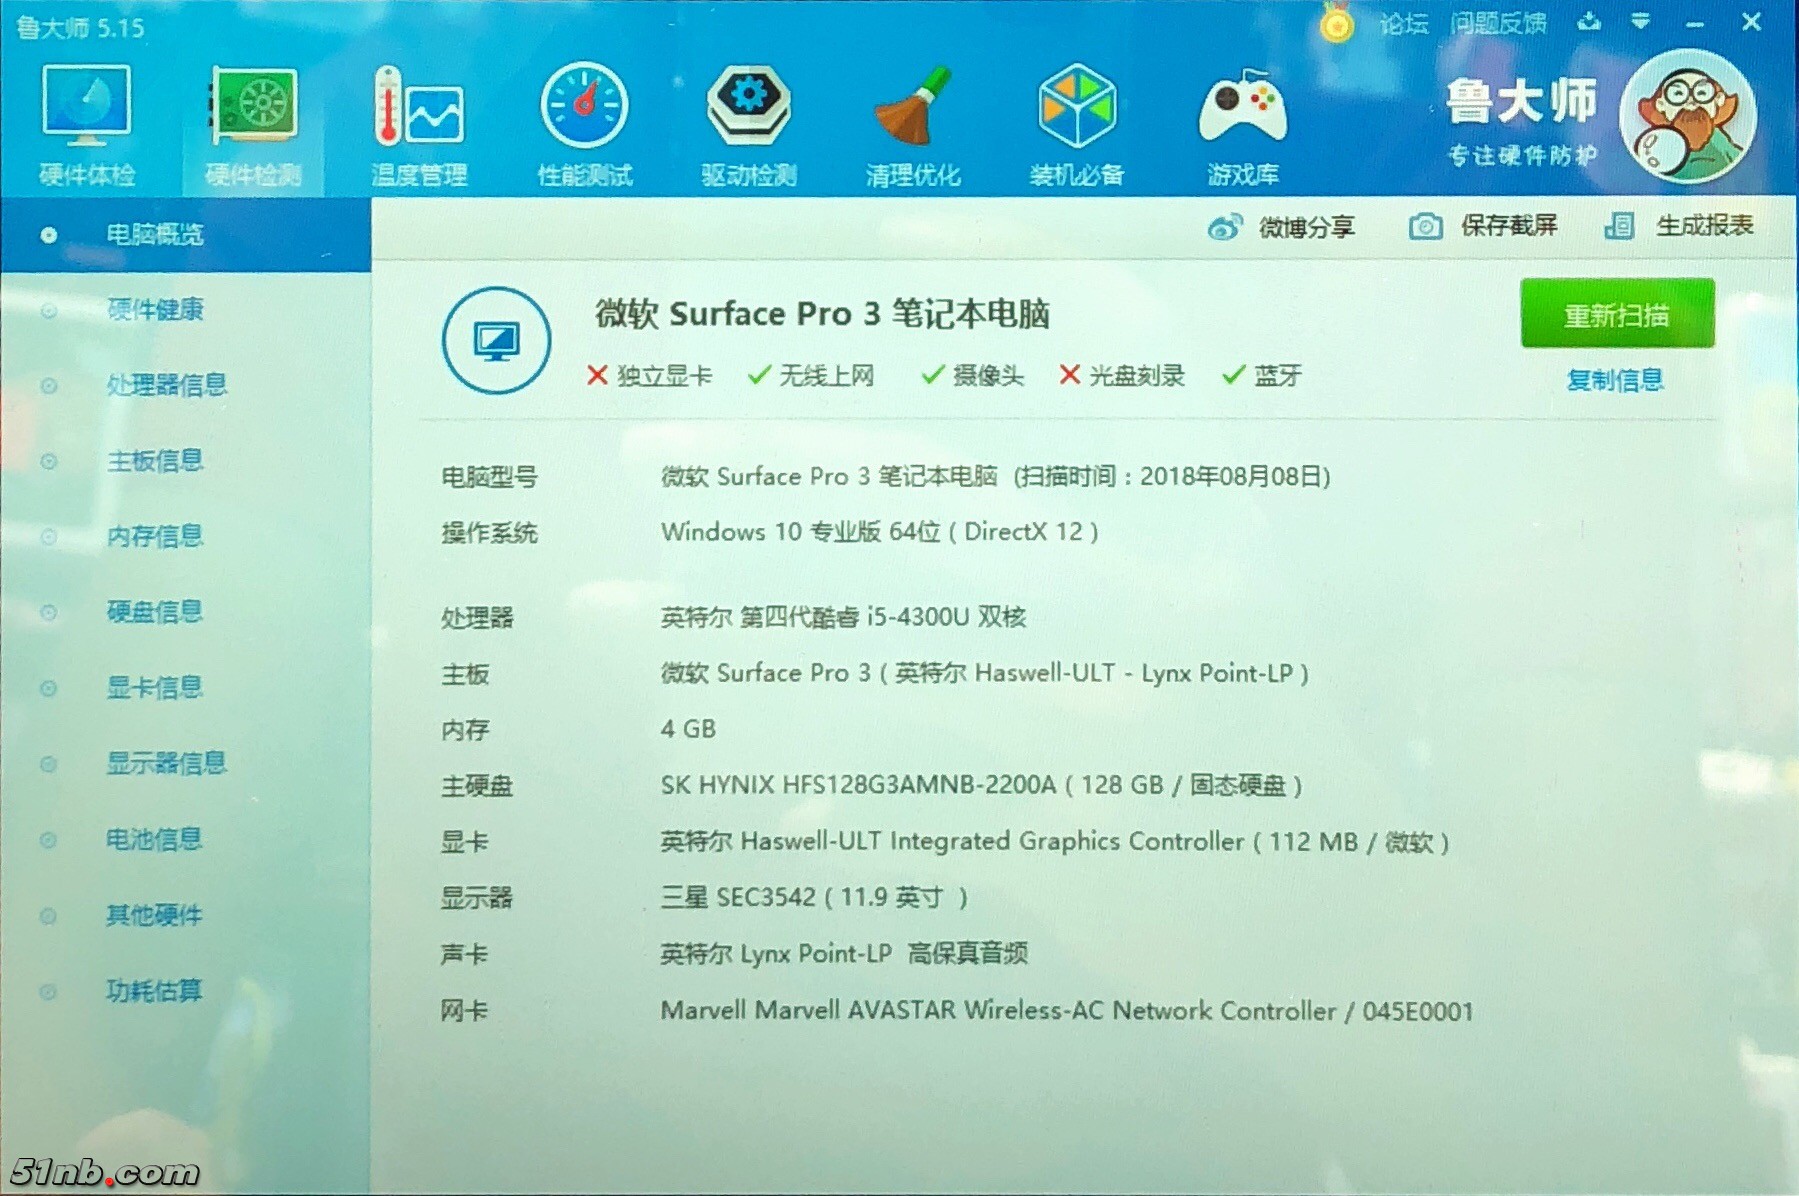Open the title bar dropdown menu arrow
The image size is (1799, 1196).
click(1640, 22)
